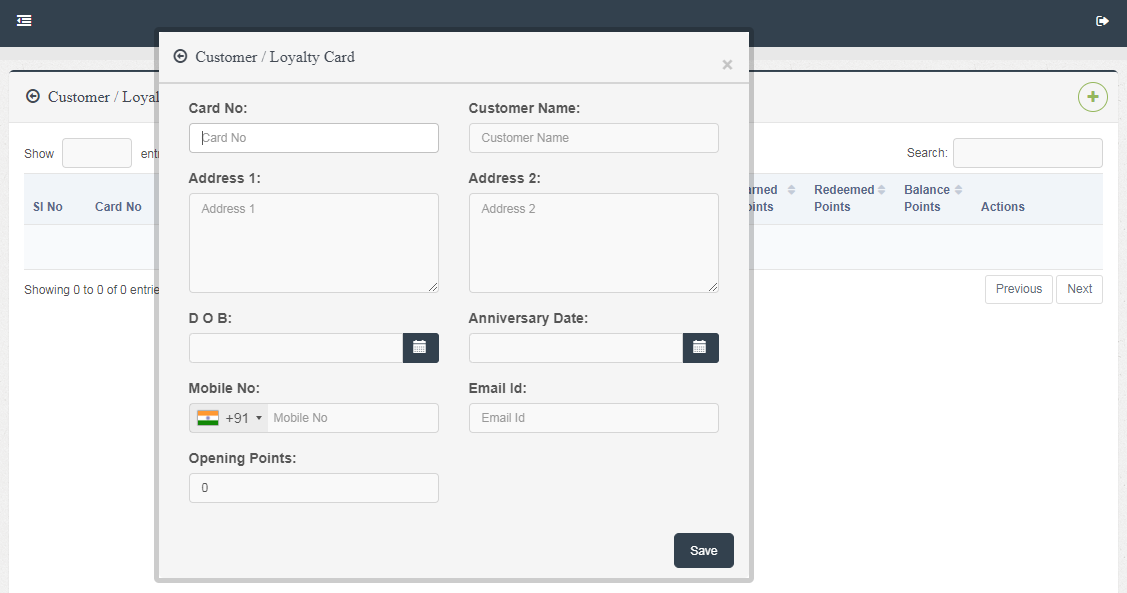Open the Show entries selector
The height and width of the screenshot is (593, 1127).
[96, 153]
